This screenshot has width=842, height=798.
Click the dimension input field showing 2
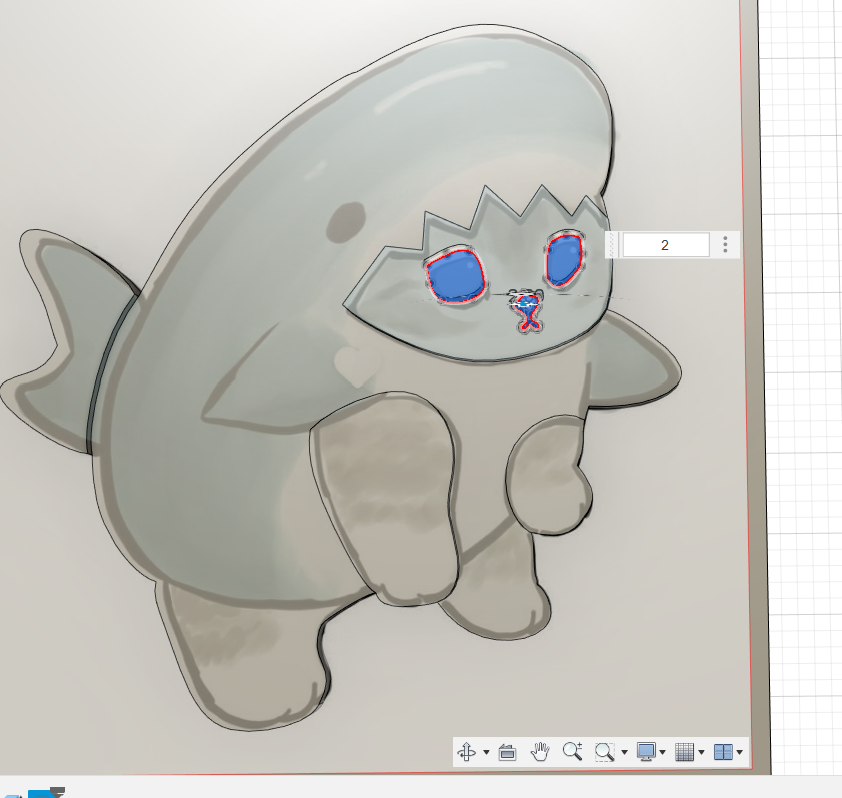[x=666, y=244]
